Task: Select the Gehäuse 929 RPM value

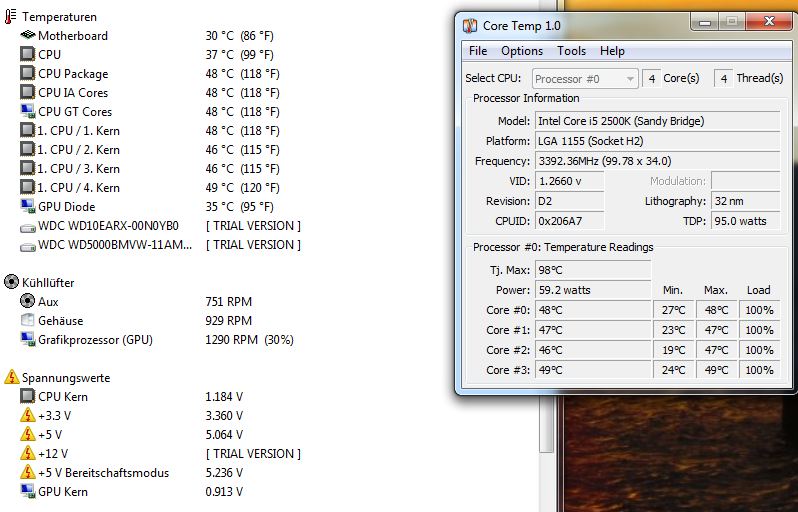Action: tap(229, 321)
